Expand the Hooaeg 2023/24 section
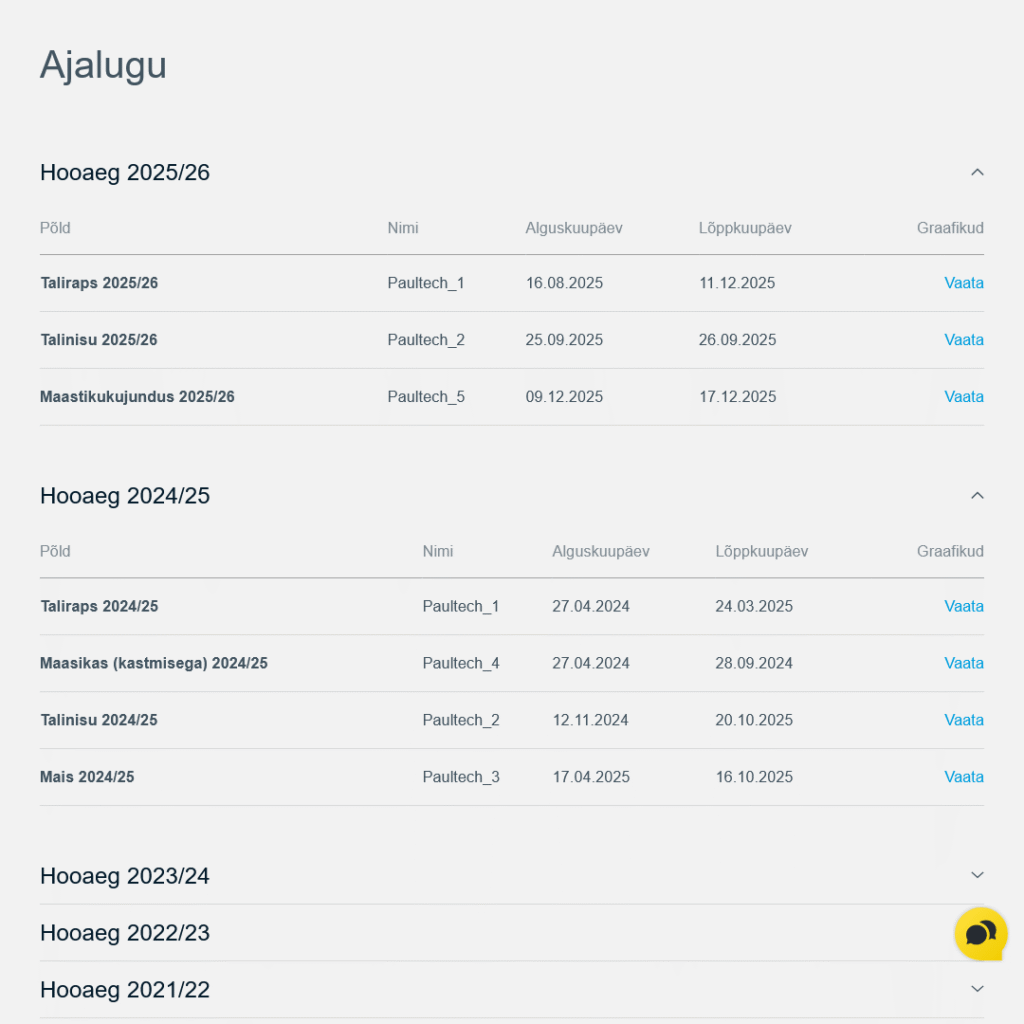The image size is (1024, 1024). pos(977,875)
